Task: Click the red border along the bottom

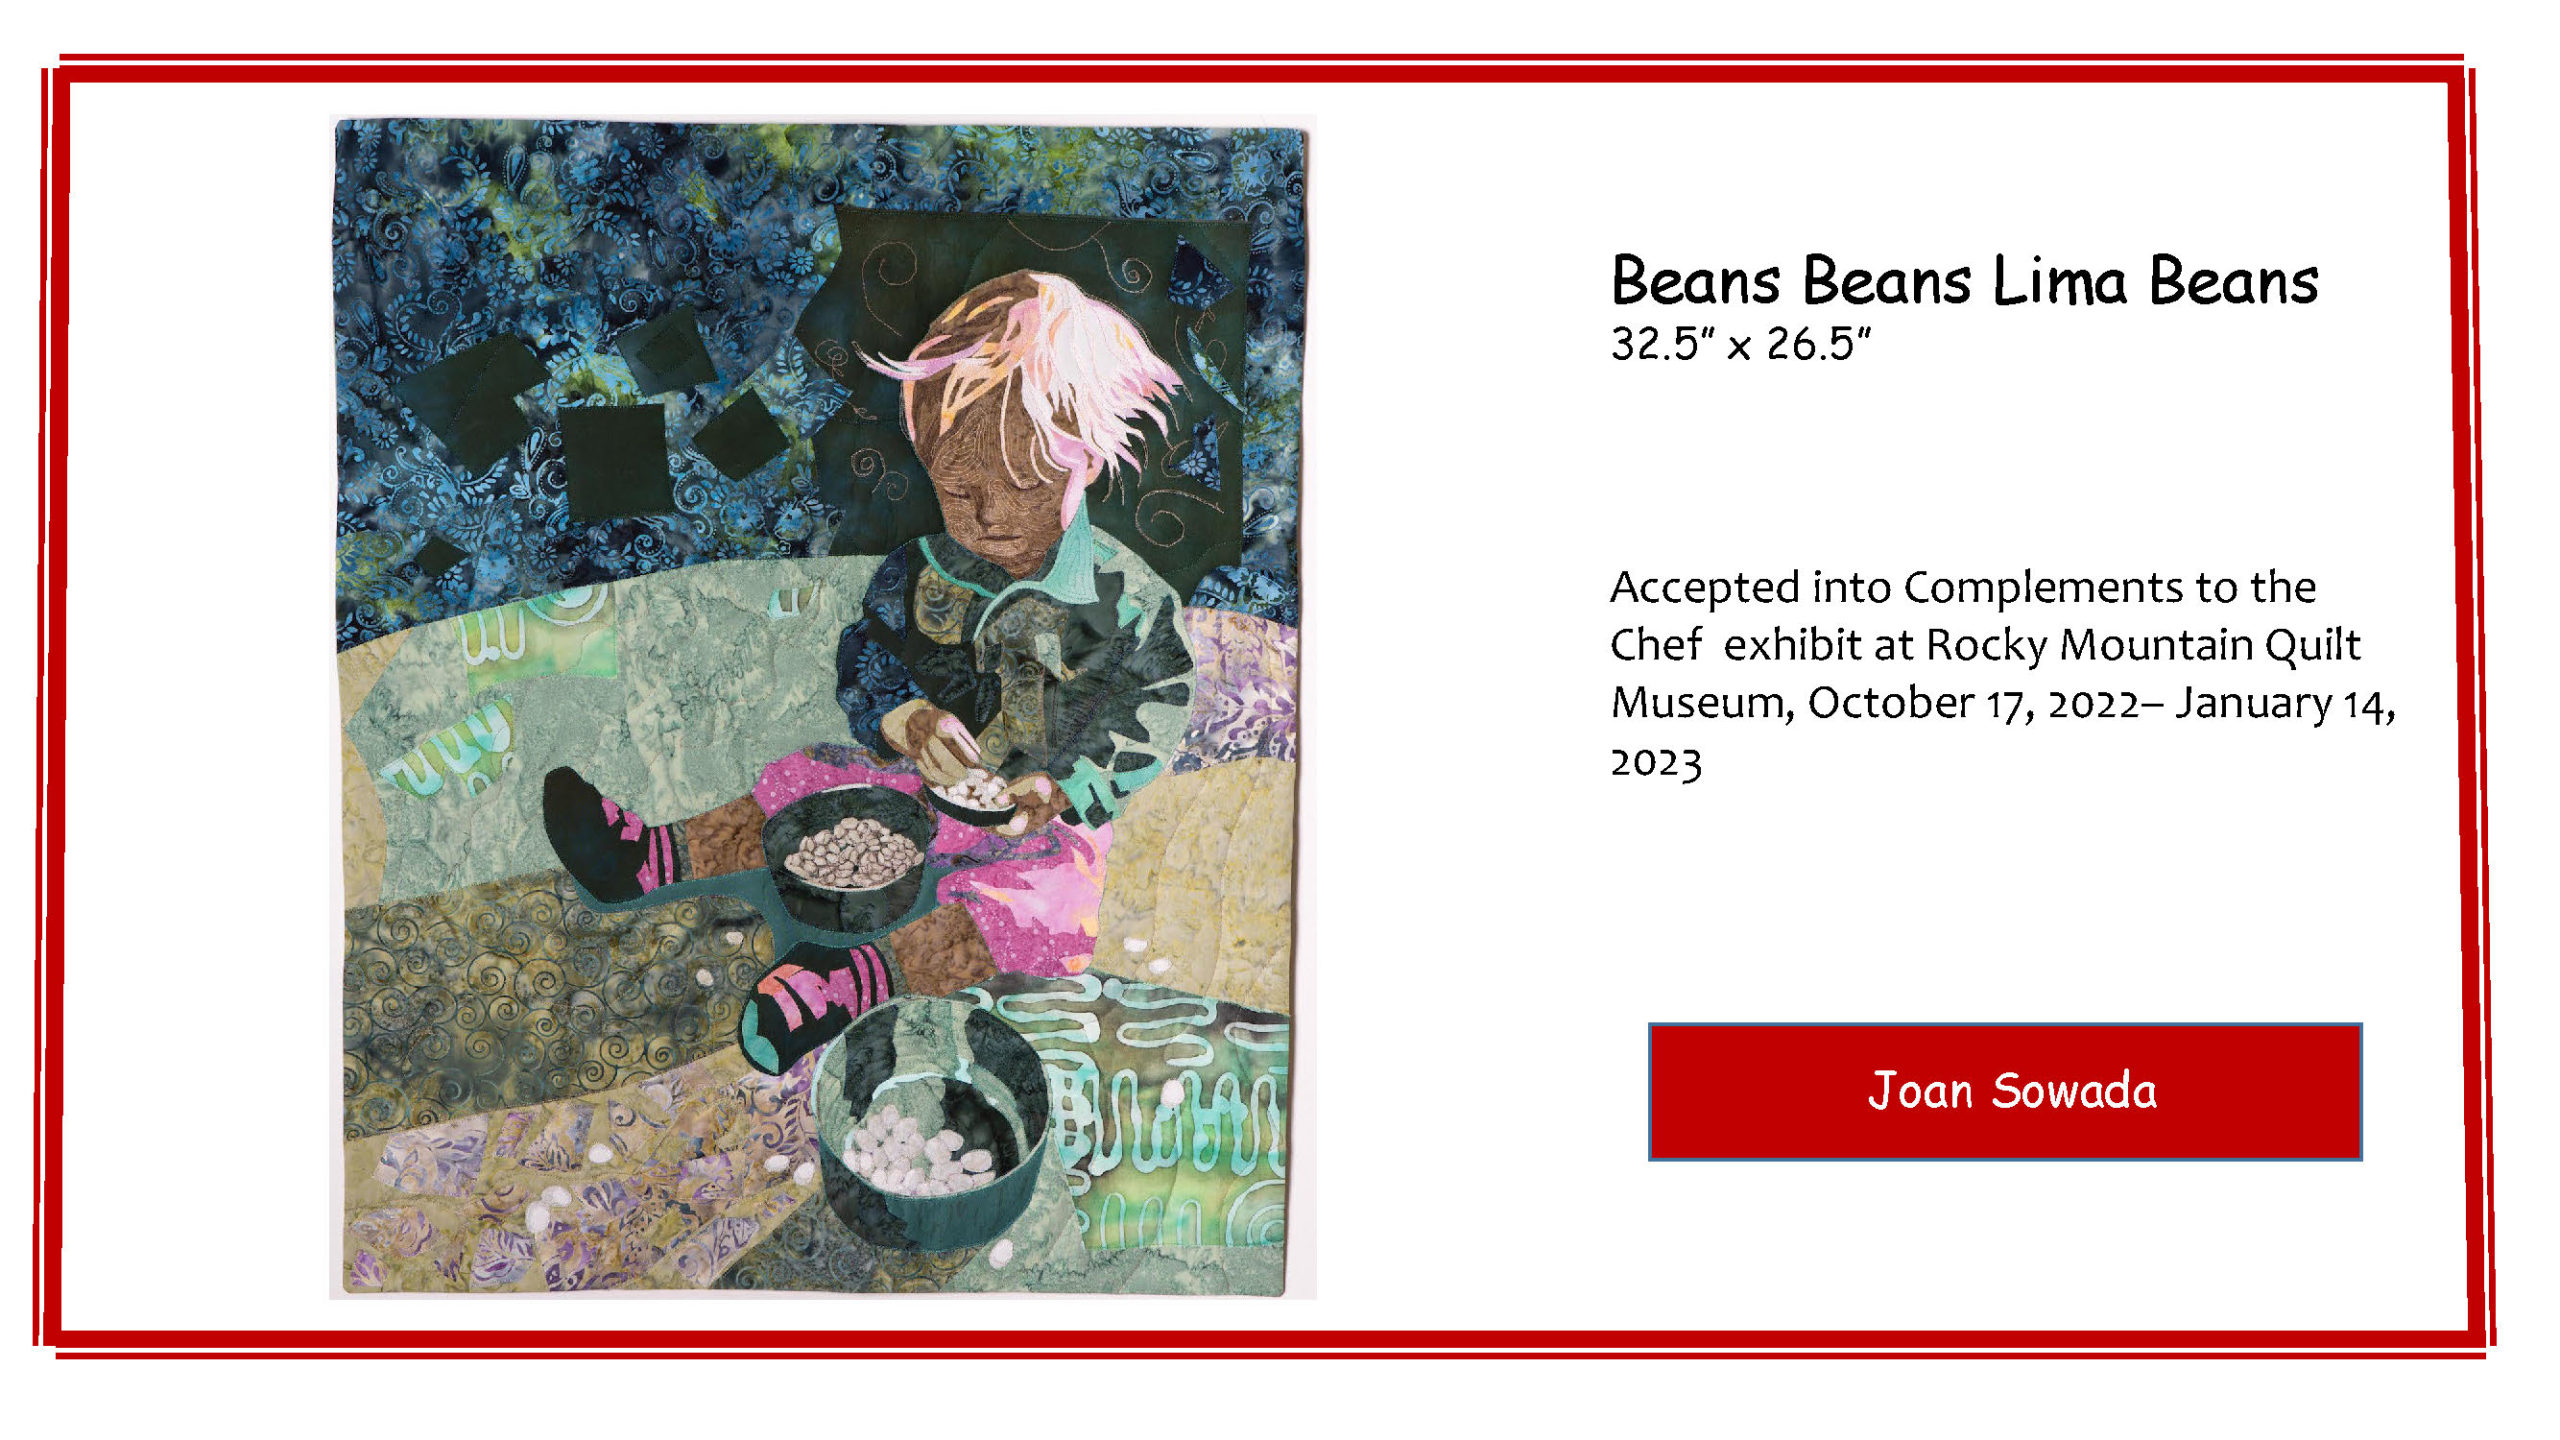Action: pyautogui.click(x=1260, y=1342)
